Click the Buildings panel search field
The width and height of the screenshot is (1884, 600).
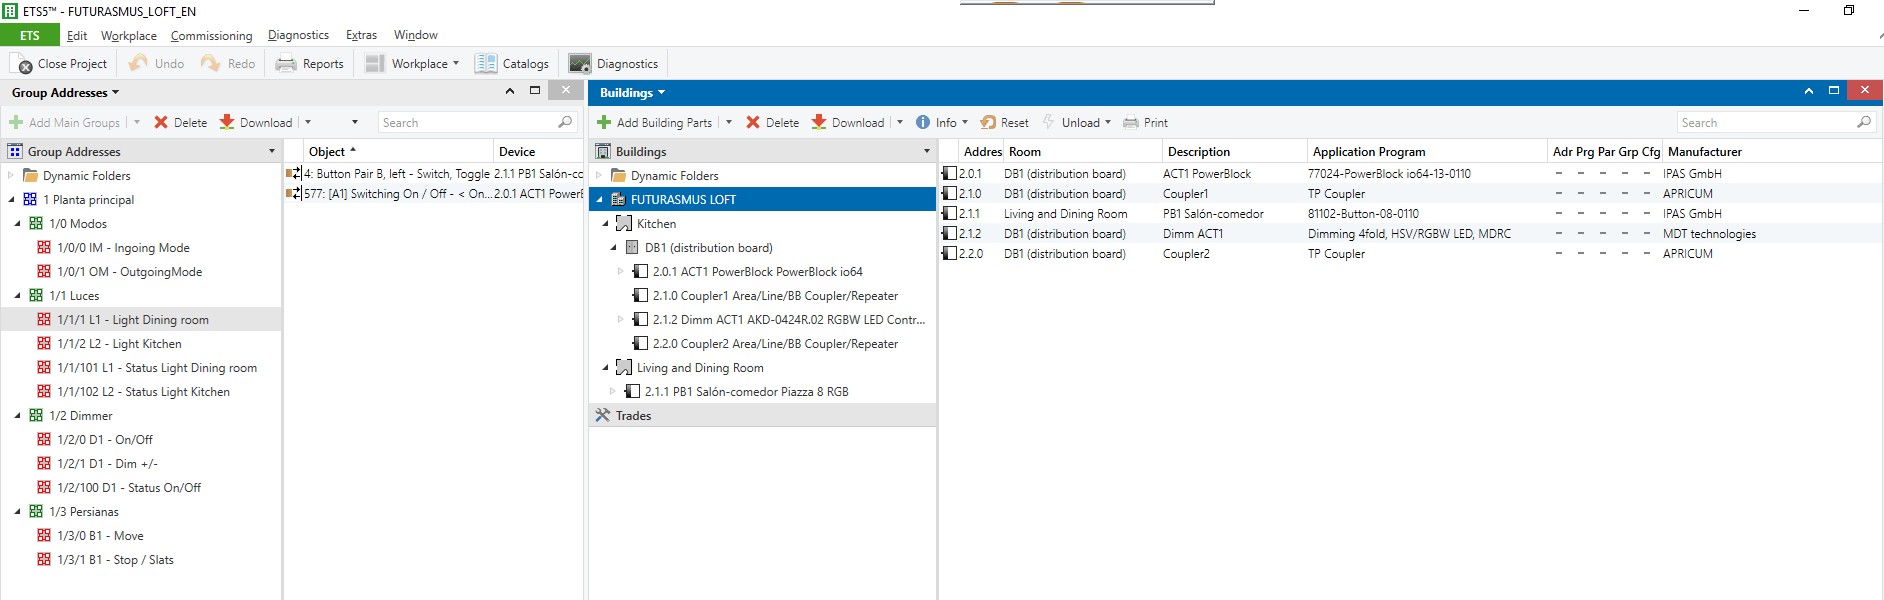[1765, 123]
